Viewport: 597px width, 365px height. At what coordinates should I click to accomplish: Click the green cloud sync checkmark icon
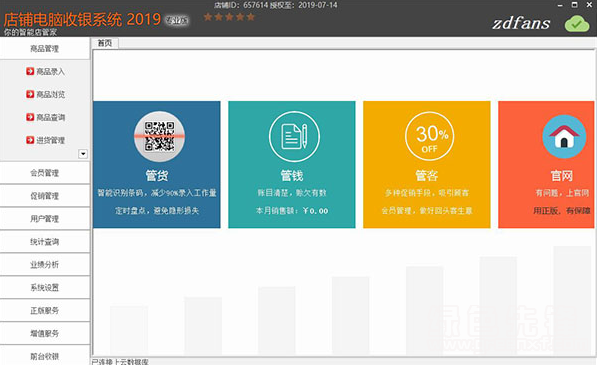tap(577, 23)
